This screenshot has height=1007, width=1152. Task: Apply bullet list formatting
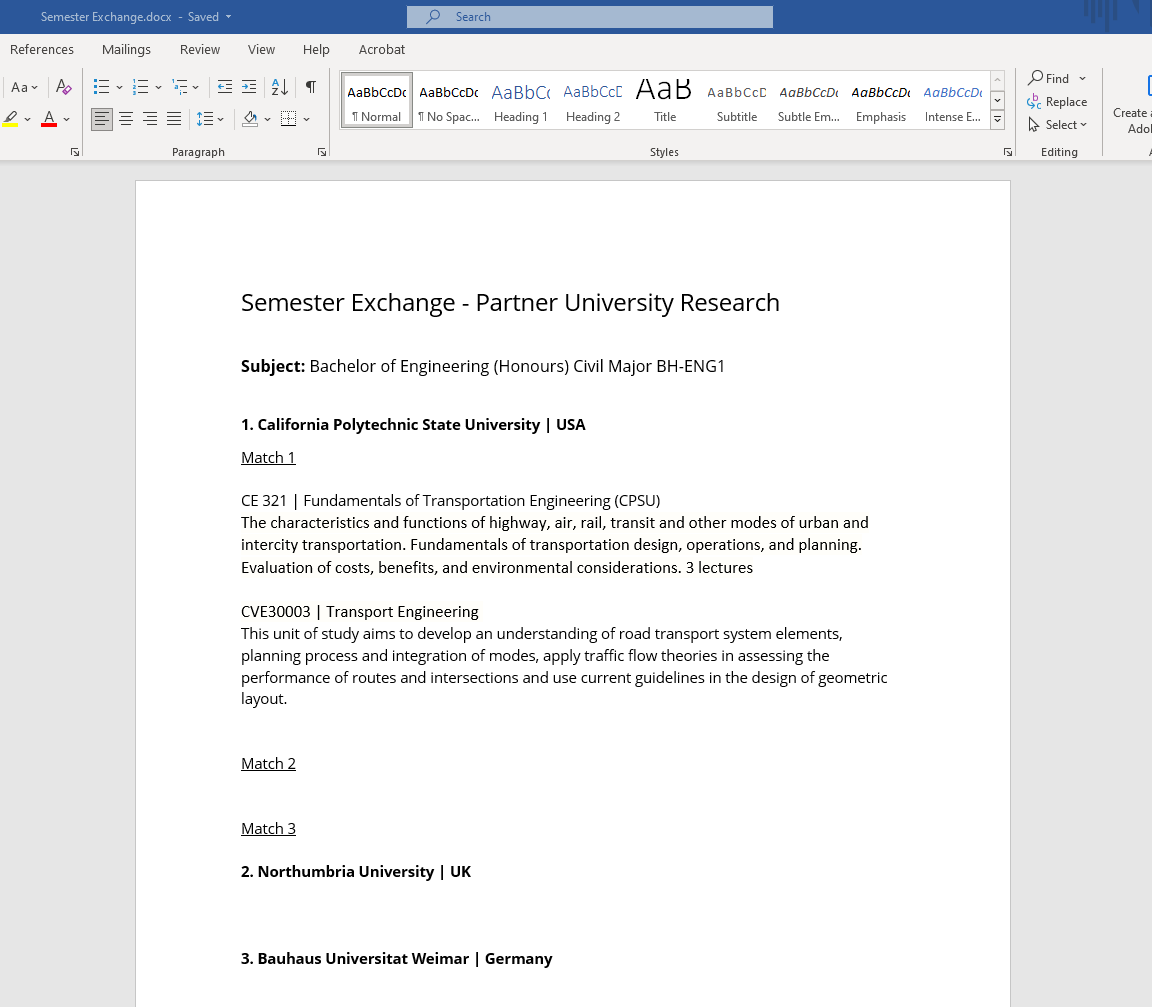coord(101,87)
